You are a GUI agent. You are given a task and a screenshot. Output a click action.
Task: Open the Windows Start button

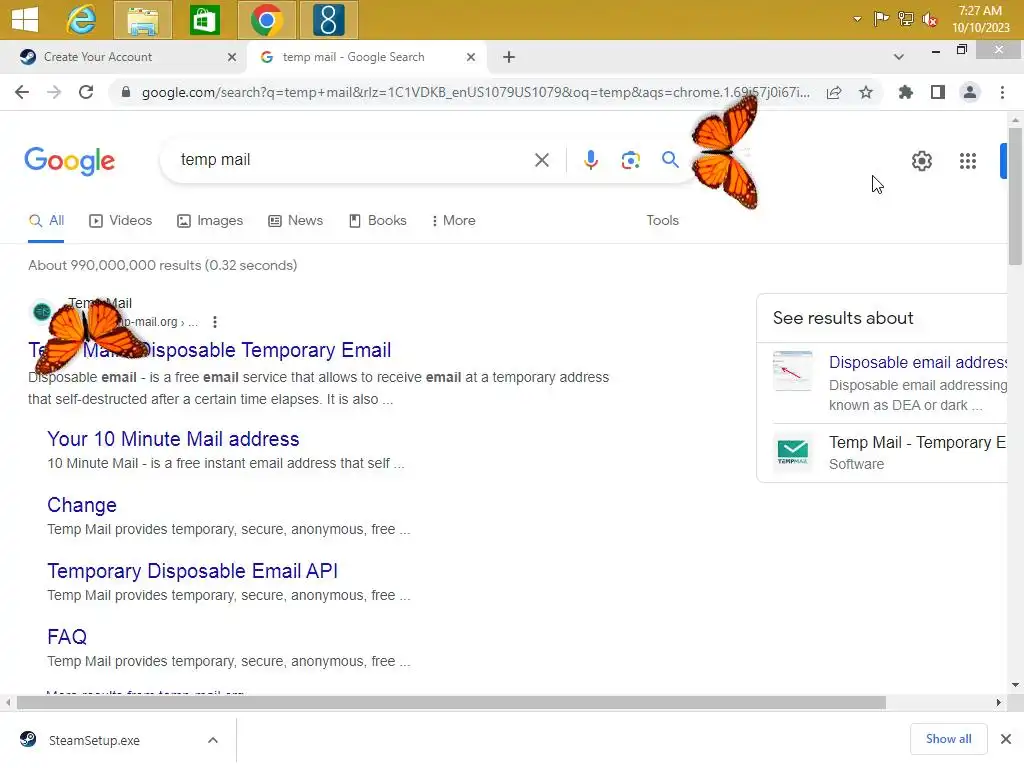25,19
